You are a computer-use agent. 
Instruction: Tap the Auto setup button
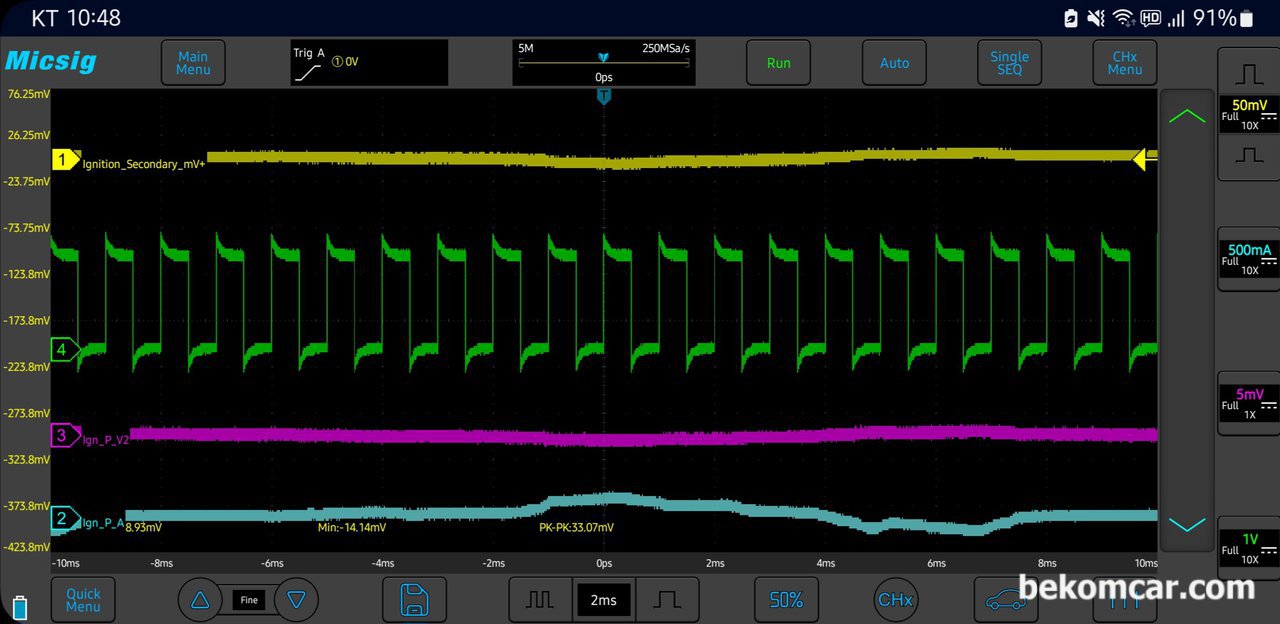click(x=894, y=63)
